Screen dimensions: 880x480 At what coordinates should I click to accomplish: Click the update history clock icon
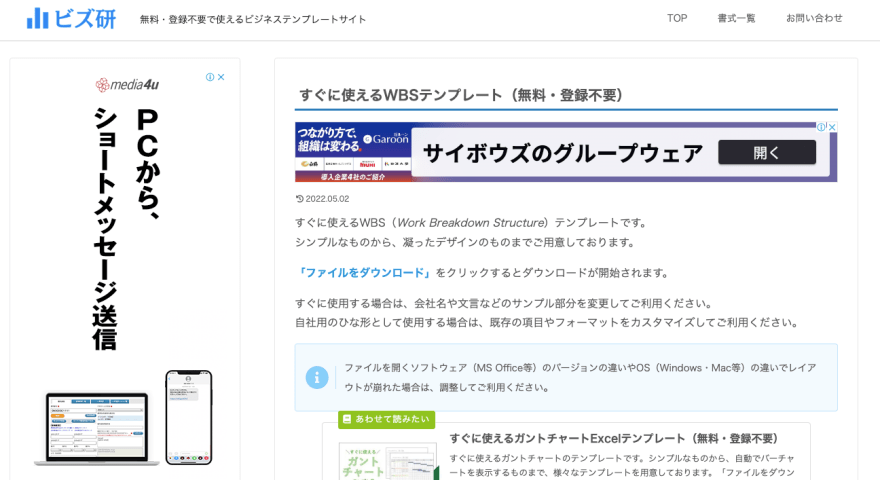300,199
